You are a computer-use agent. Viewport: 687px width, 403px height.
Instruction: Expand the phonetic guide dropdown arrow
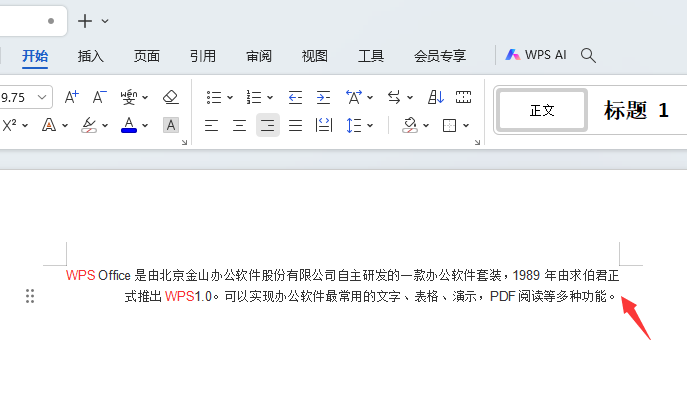(x=145, y=97)
